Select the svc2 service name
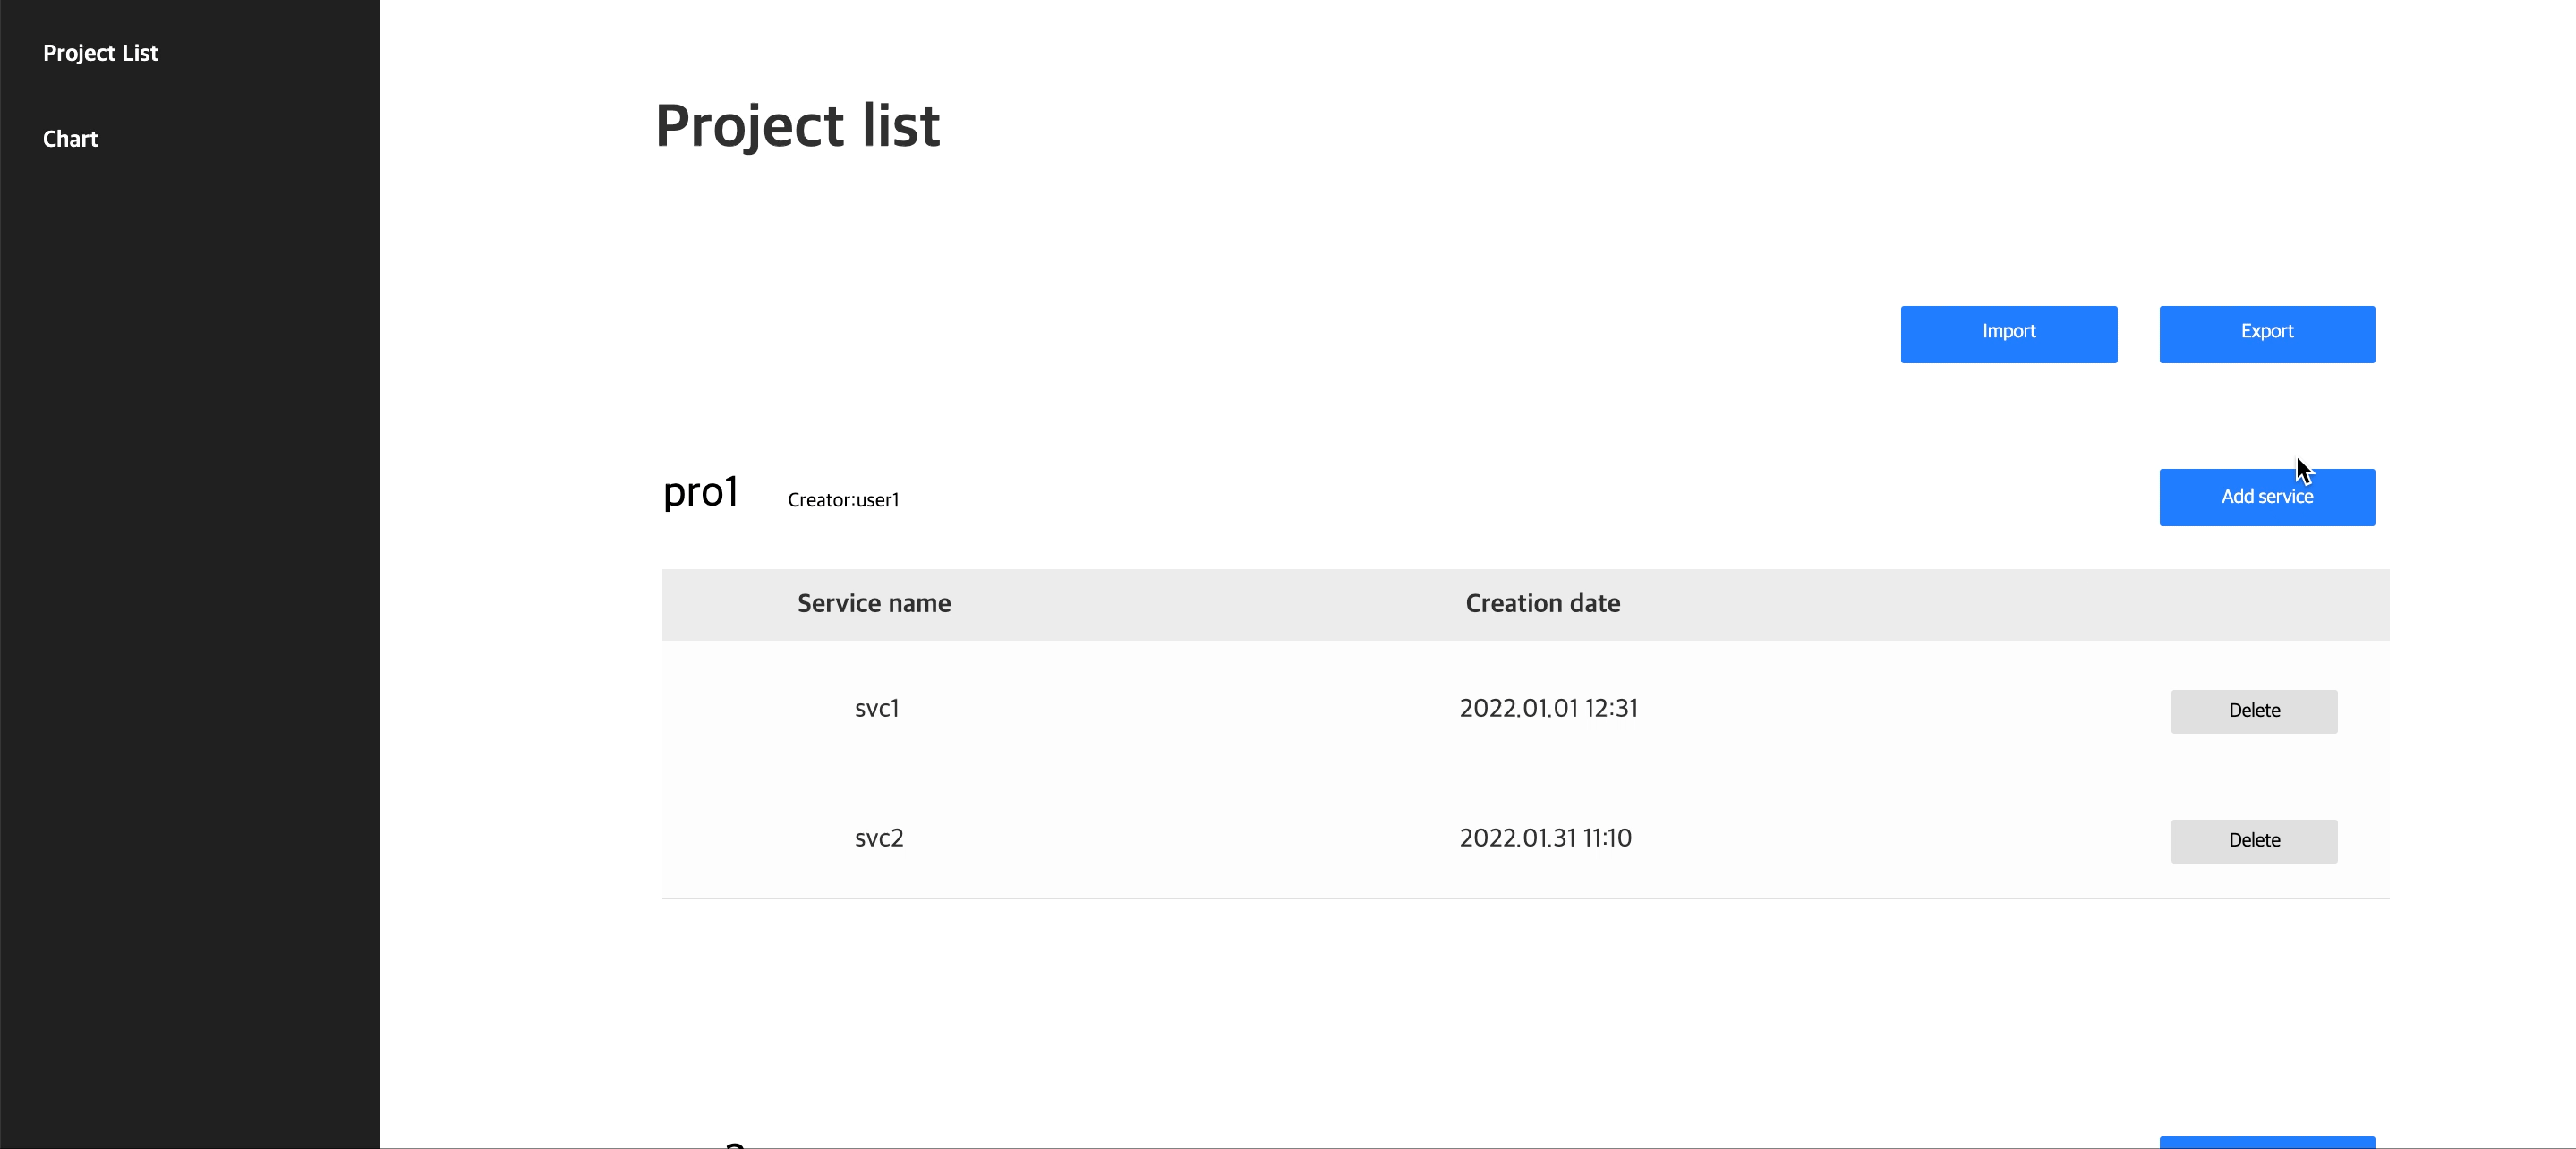The image size is (2576, 1149). pos(878,837)
